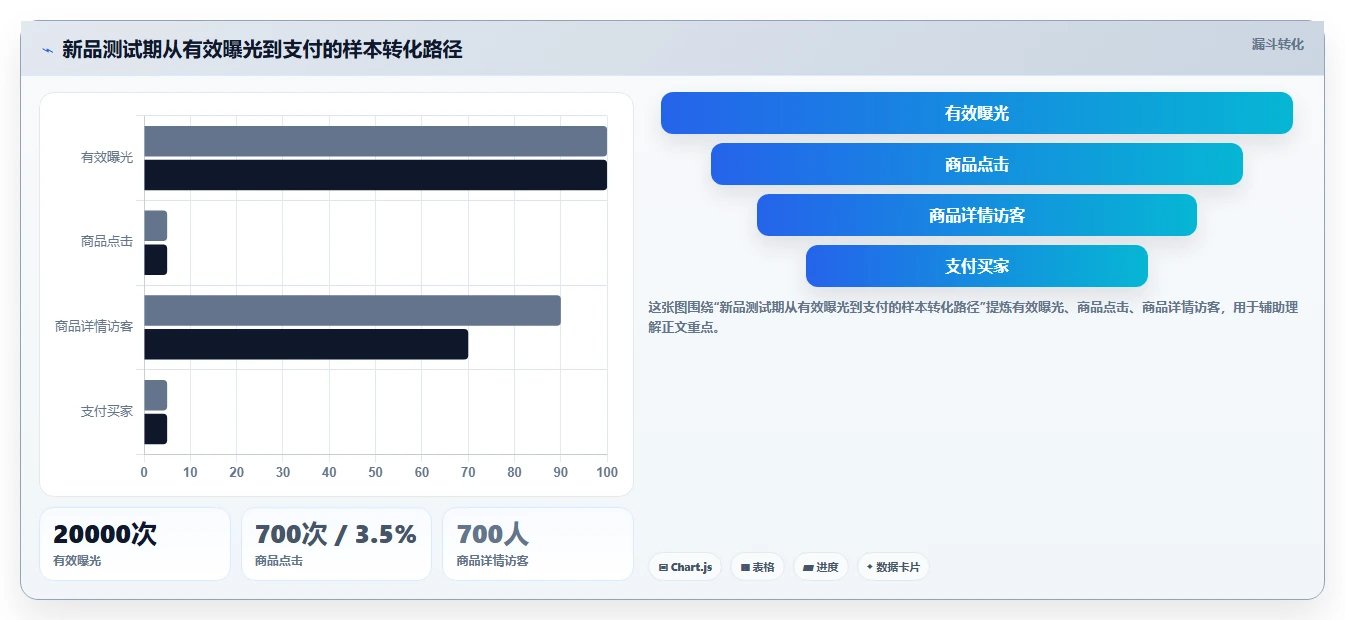This screenshot has height=620, width=1345.
Task: Click the x-axis tick label 70
Action: (x=468, y=472)
